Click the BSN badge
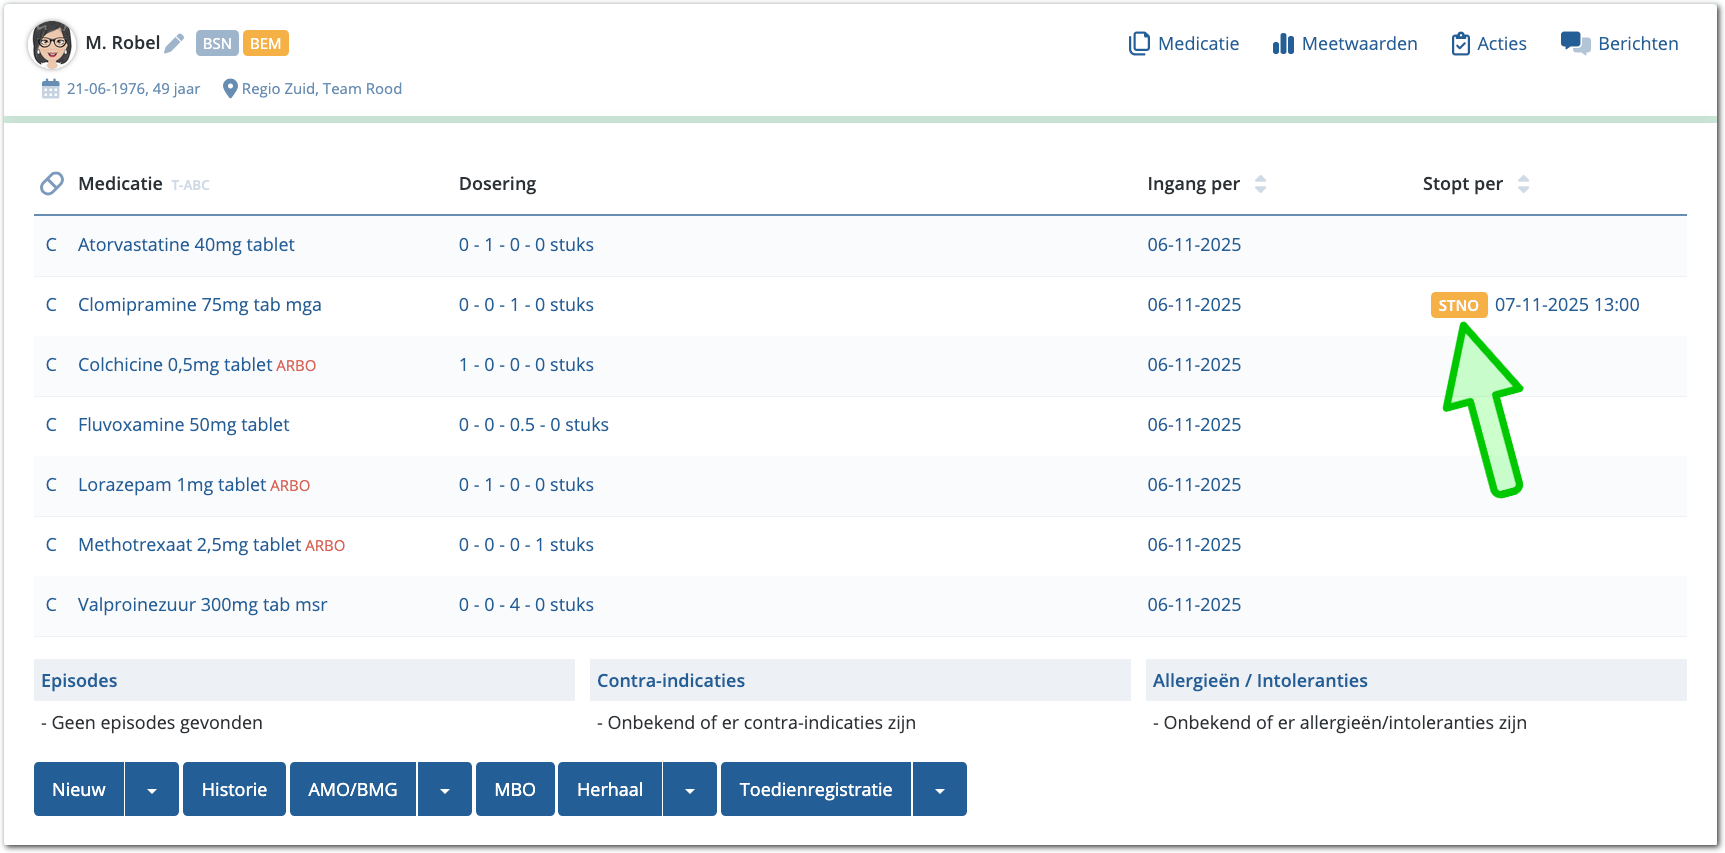 coord(217,43)
